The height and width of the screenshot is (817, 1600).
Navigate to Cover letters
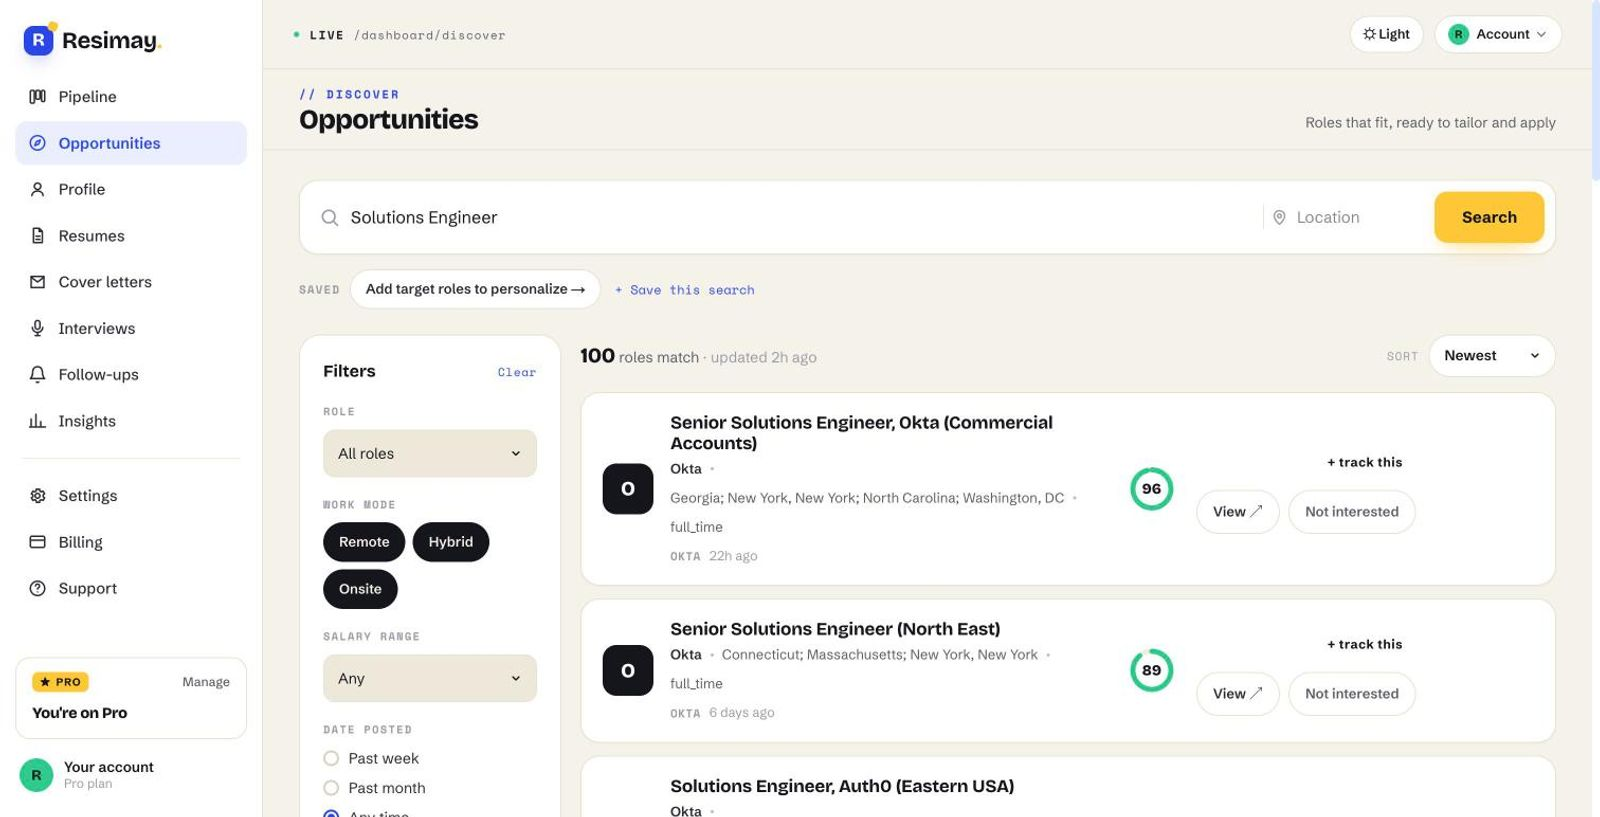(x=131, y=282)
